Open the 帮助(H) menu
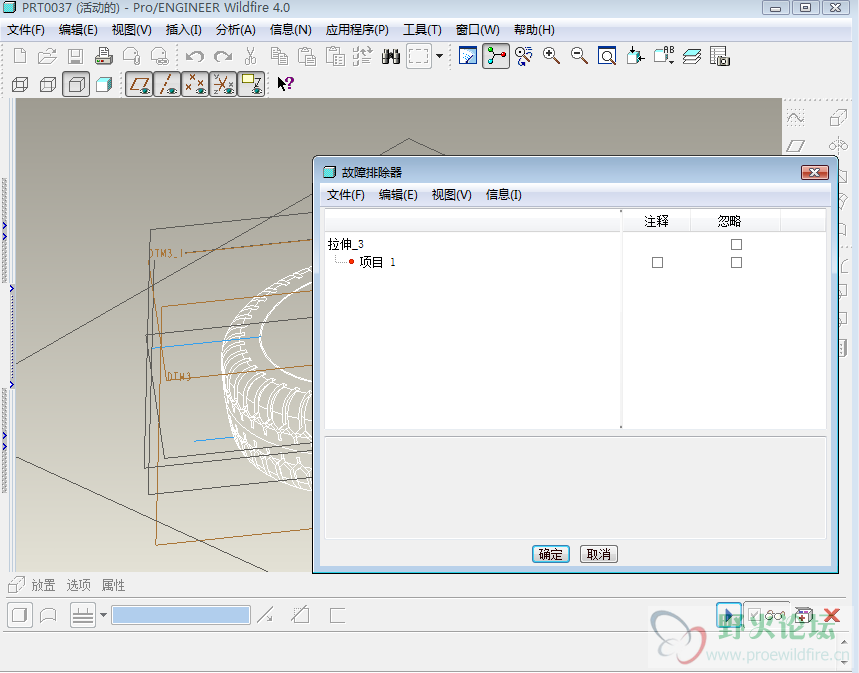 coord(534,30)
